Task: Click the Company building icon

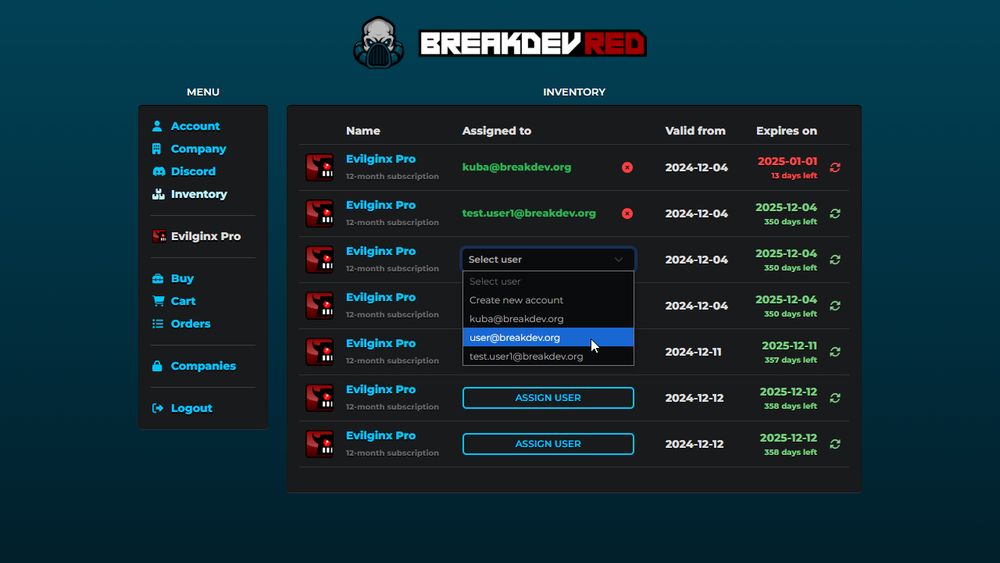Action: click(157, 149)
